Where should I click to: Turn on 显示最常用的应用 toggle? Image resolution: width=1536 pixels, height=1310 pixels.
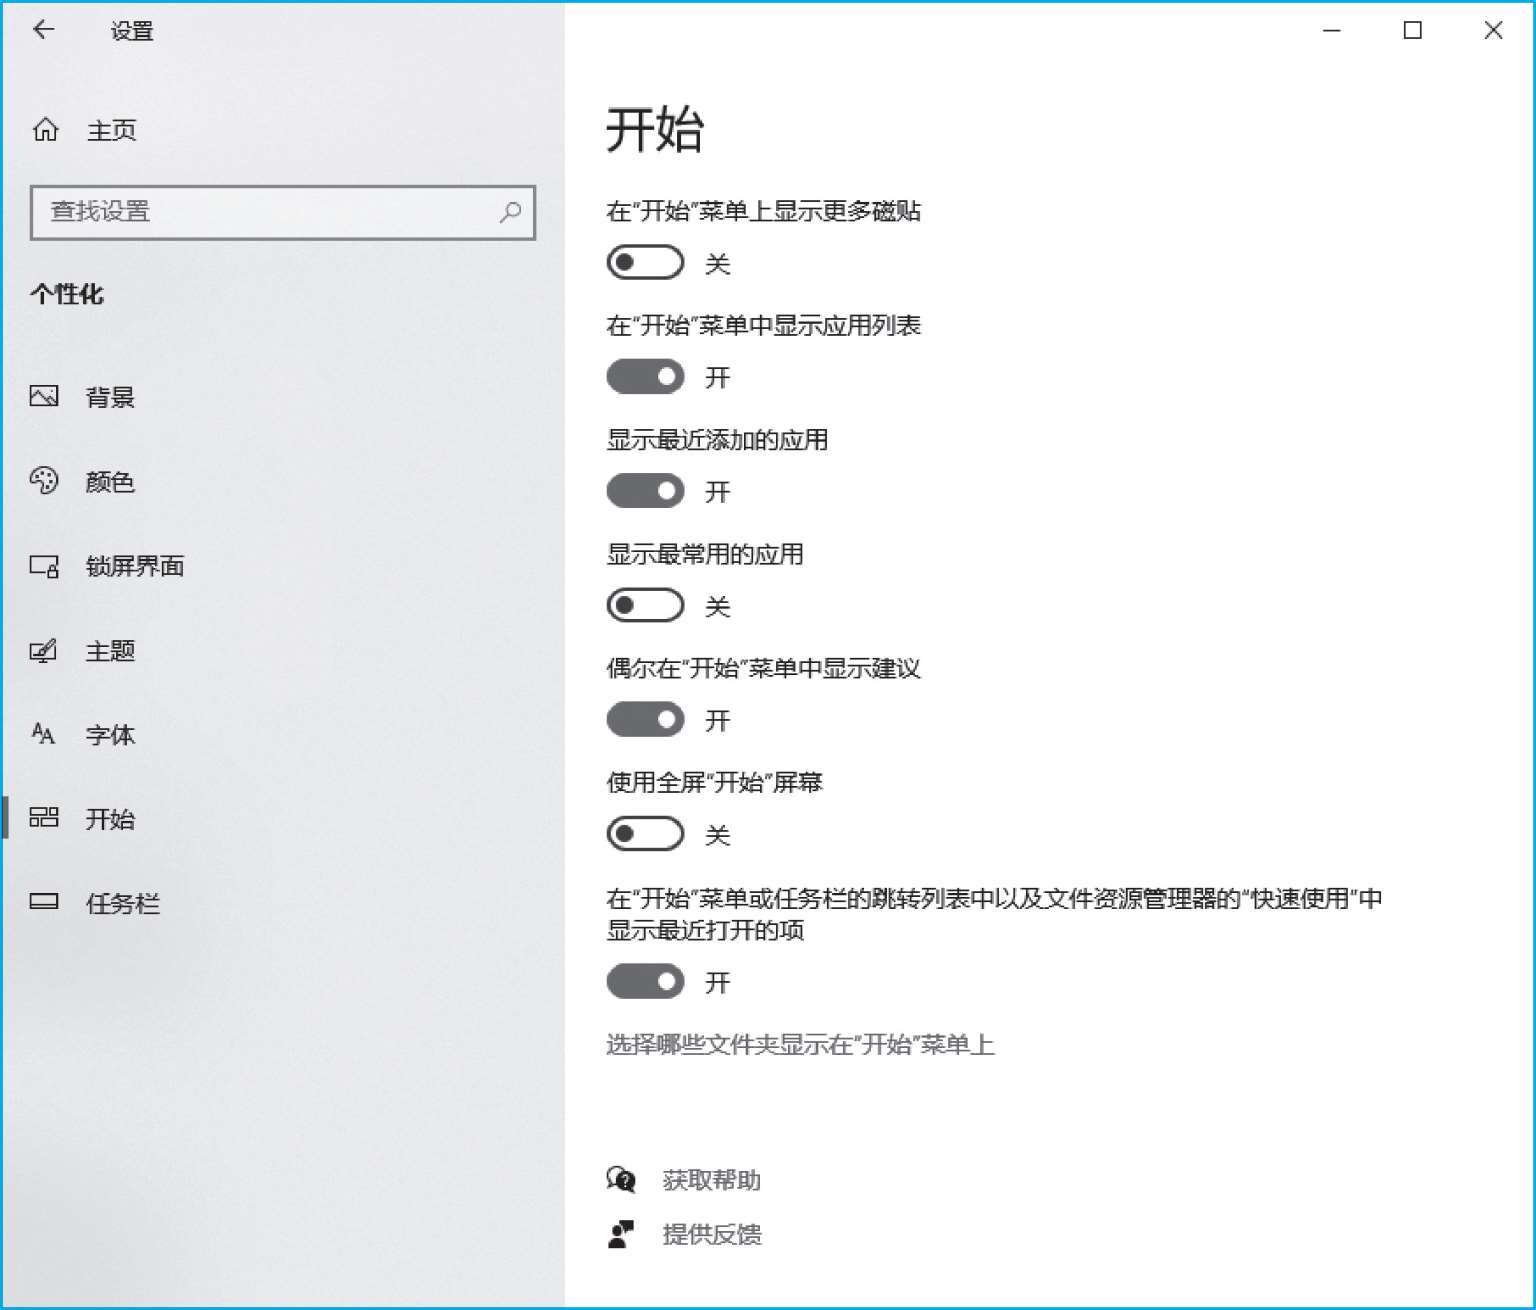(x=645, y=606)
